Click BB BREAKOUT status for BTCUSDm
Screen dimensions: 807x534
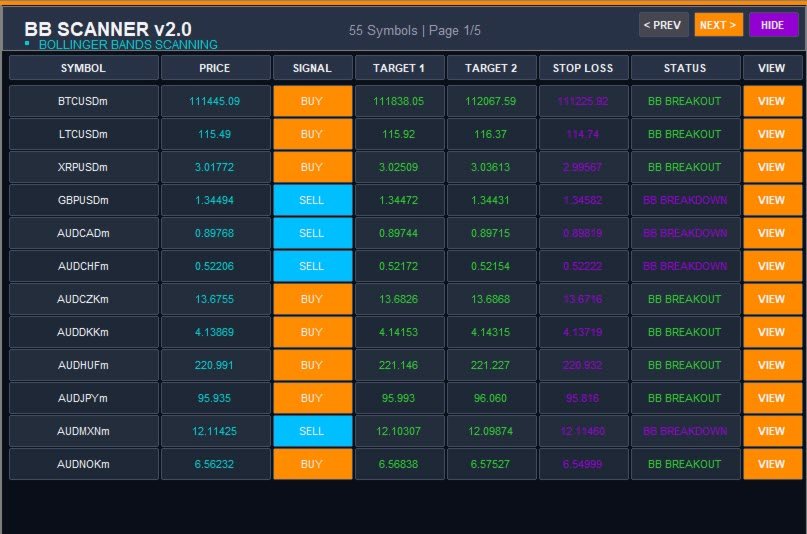(x=685, y=101)
